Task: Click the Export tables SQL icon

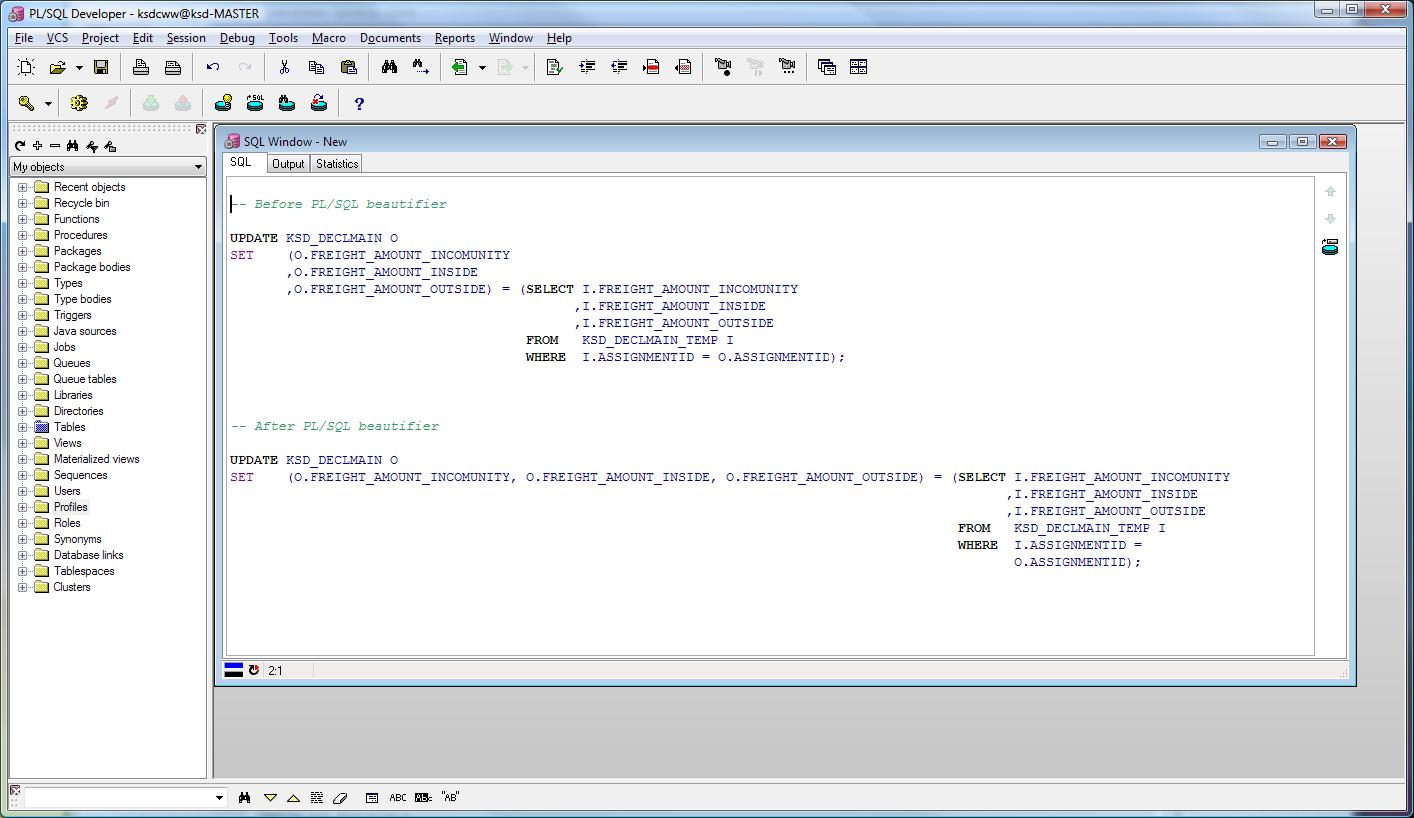Action: pos(255,103)
